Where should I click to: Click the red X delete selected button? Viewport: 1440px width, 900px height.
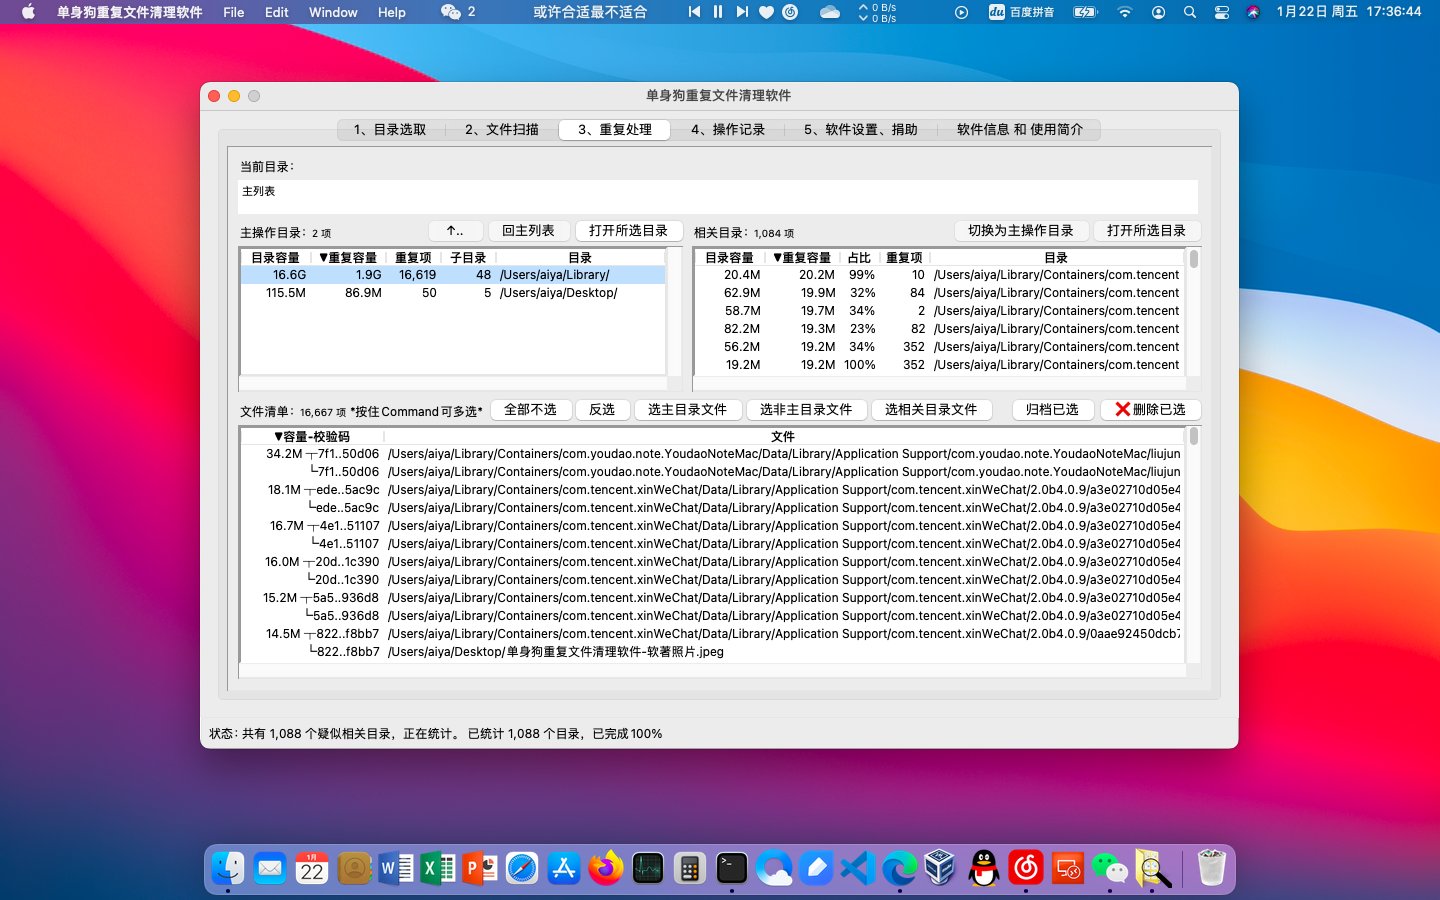(1150, 410)
